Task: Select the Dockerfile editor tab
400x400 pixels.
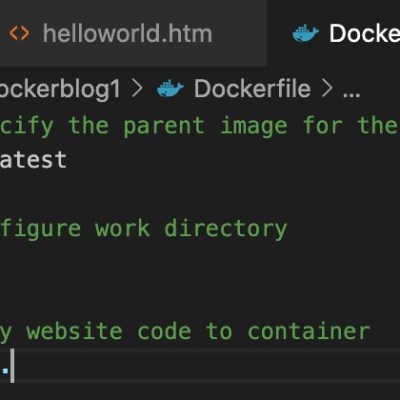Action: [334, 33]
